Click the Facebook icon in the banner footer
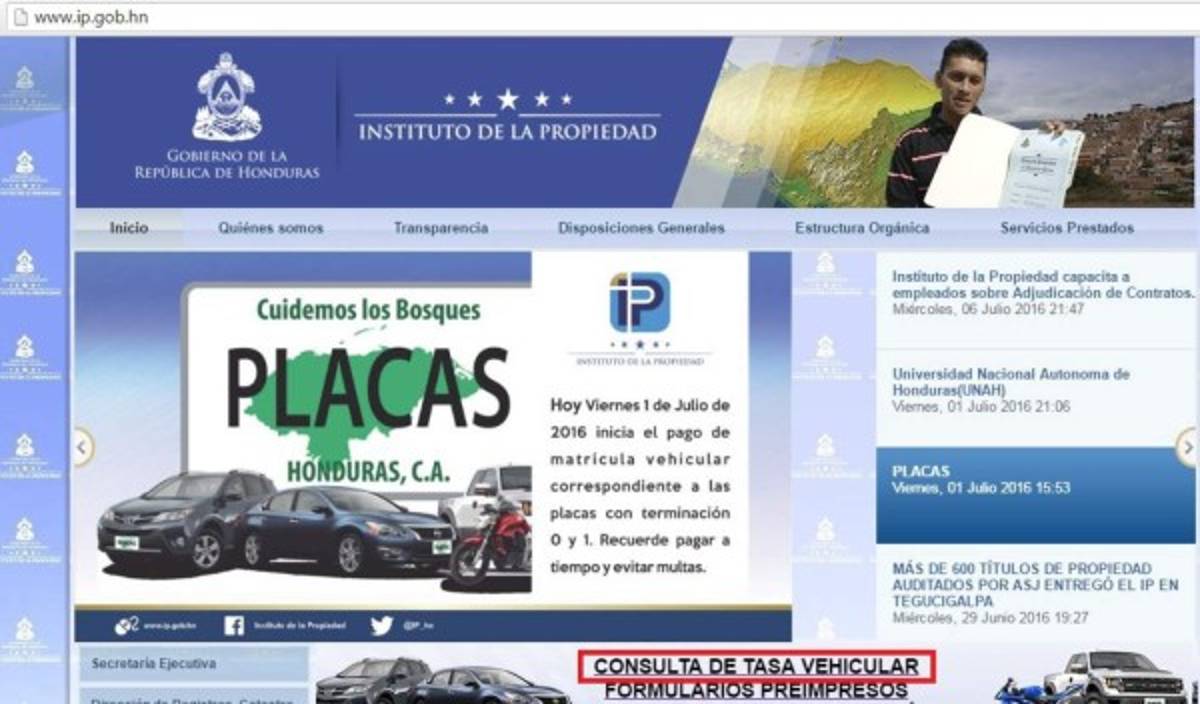The width and height of the screenshot is (1200, 704). 234,626
